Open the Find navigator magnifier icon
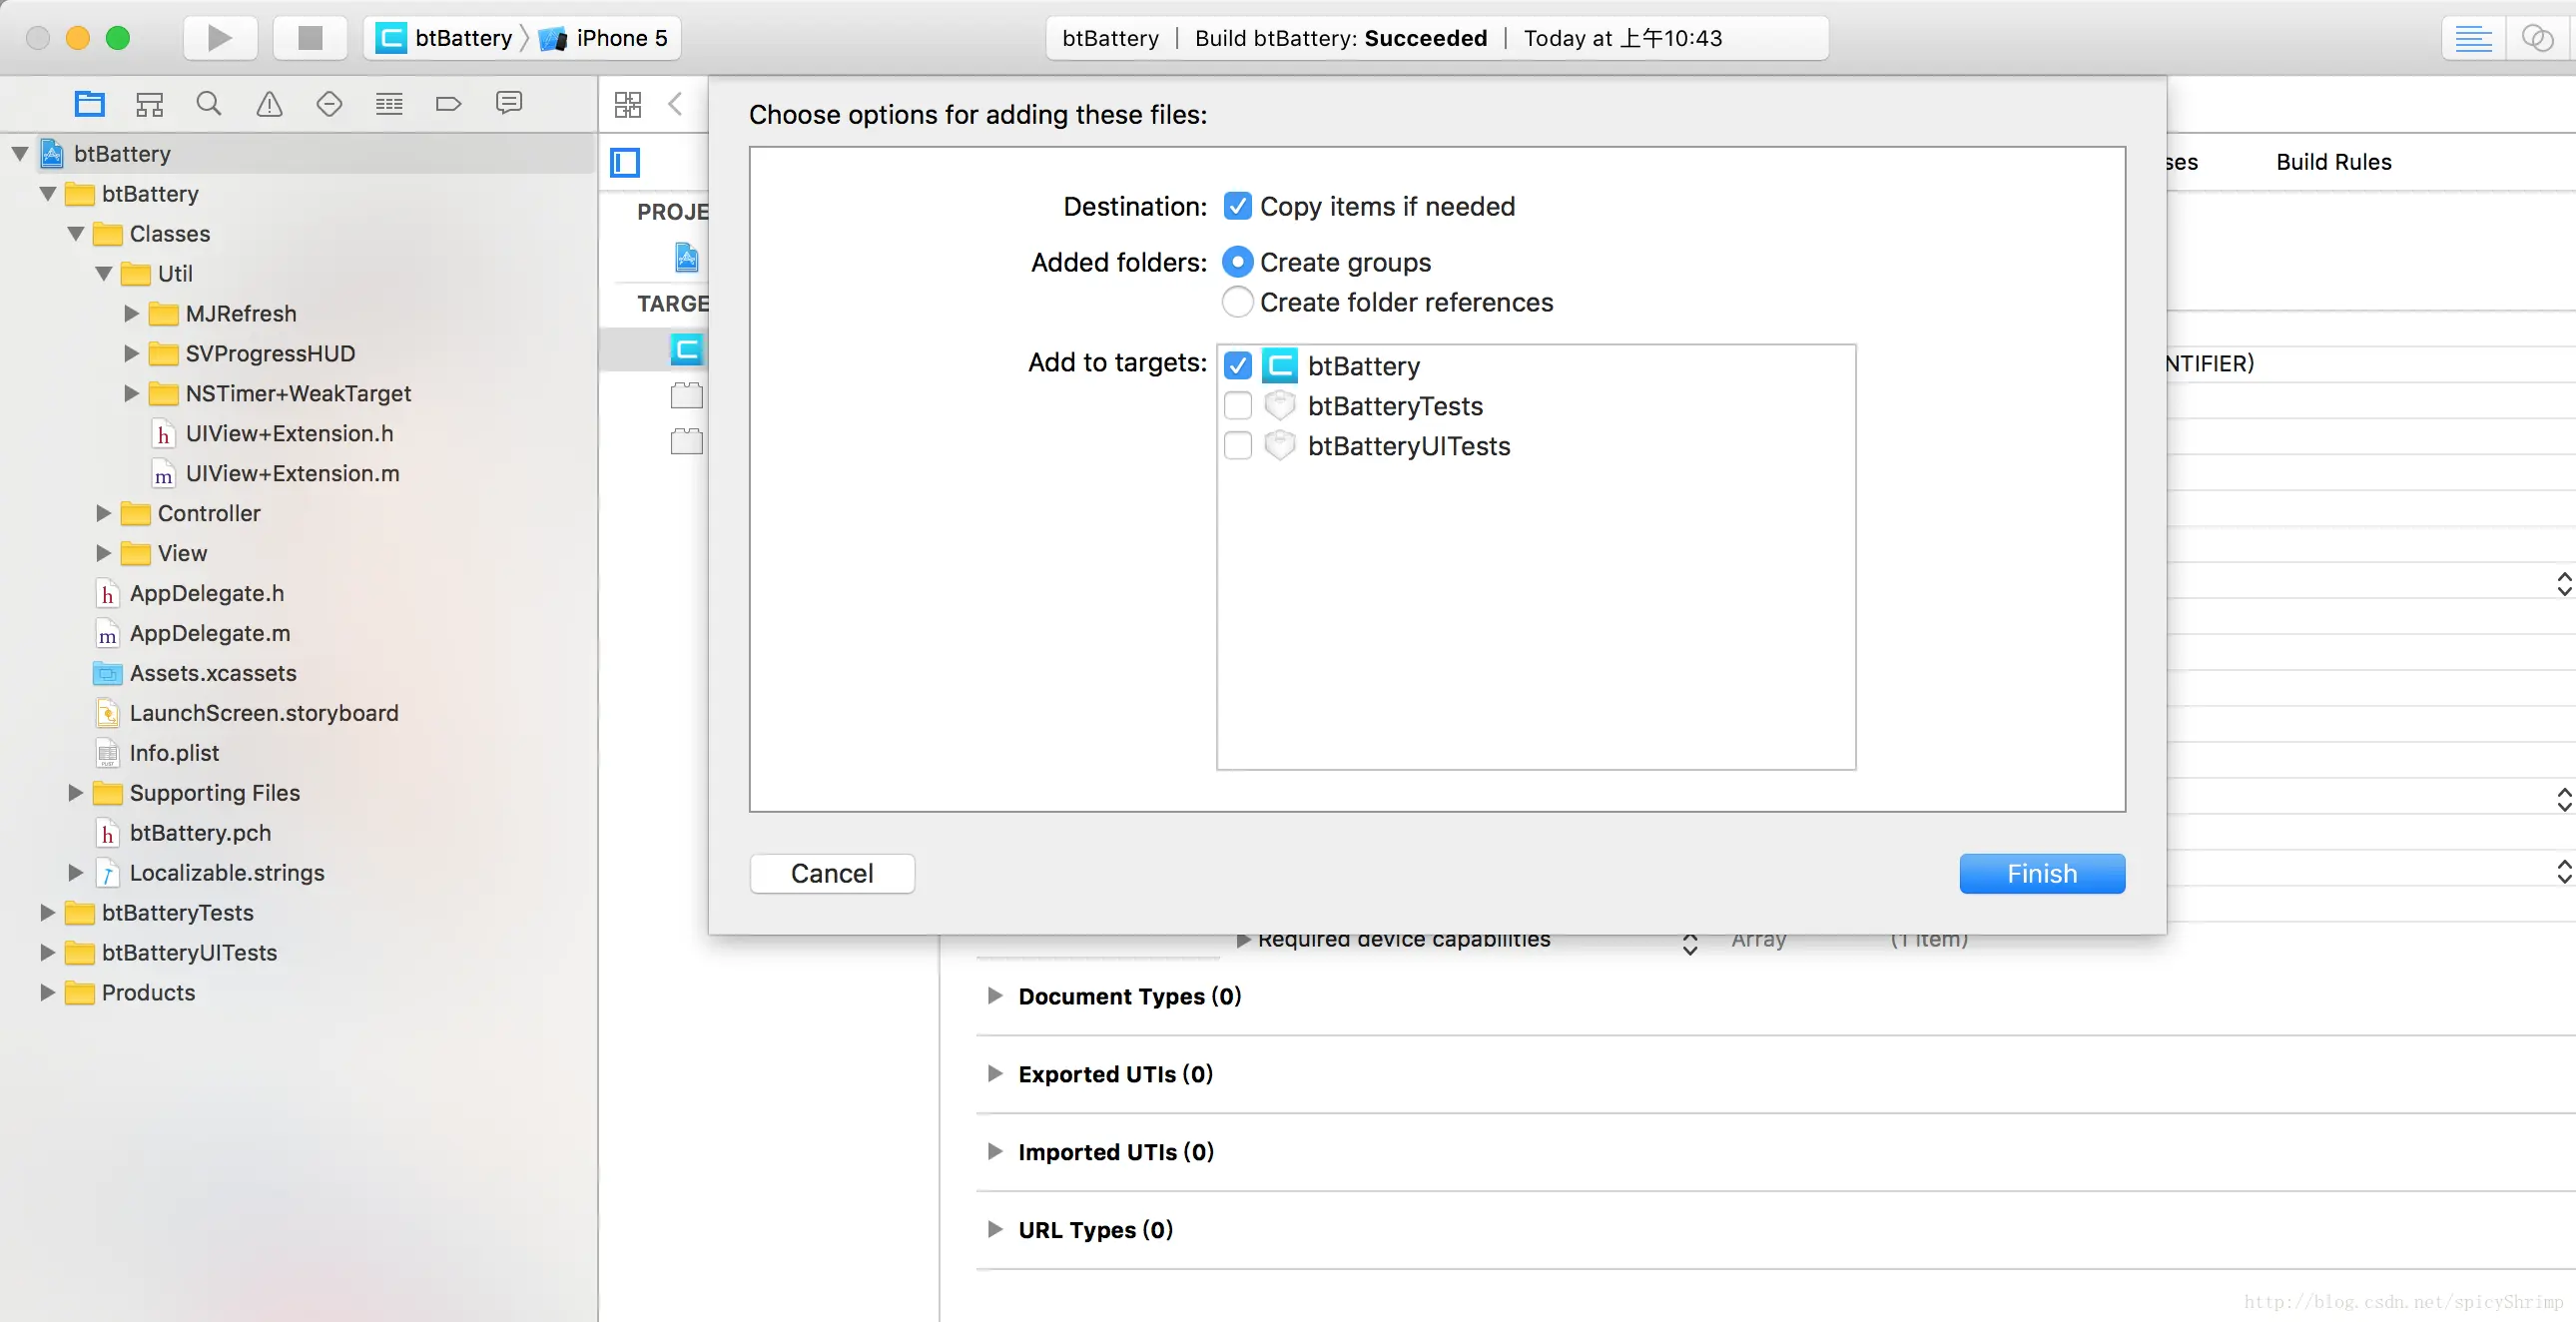Screen dimensions: 2576x1322 tap(209, 103)
